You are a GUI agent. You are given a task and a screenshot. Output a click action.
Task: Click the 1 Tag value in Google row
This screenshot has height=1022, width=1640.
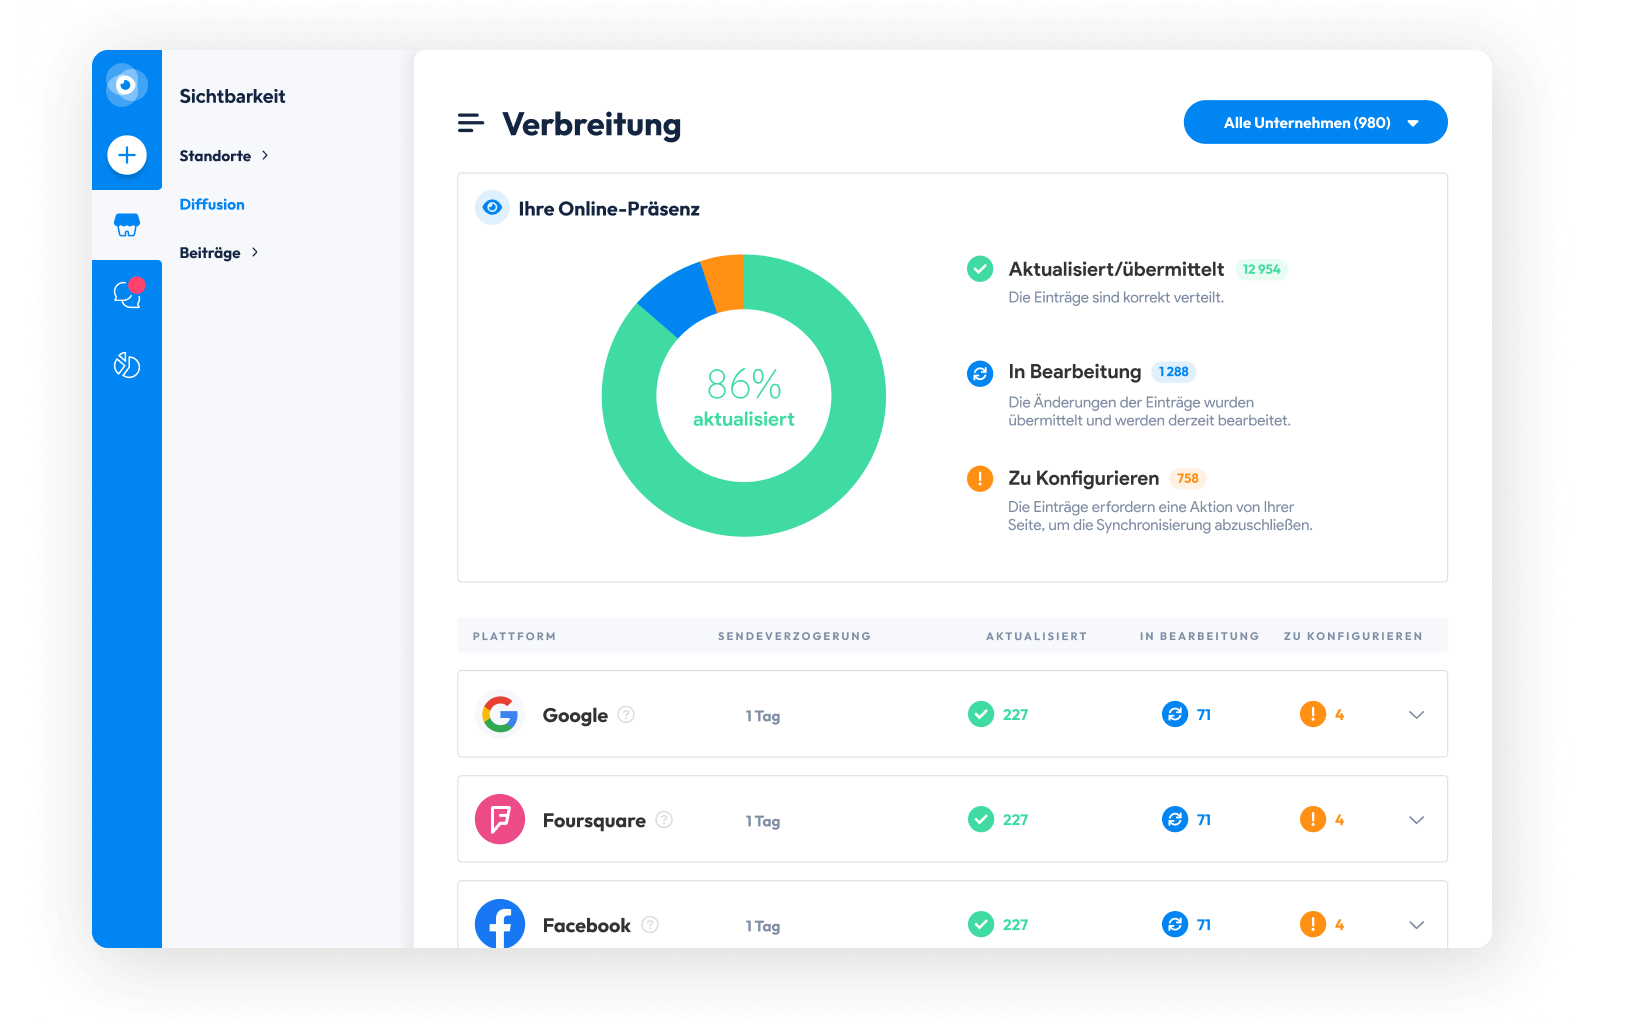pos(762,716)
